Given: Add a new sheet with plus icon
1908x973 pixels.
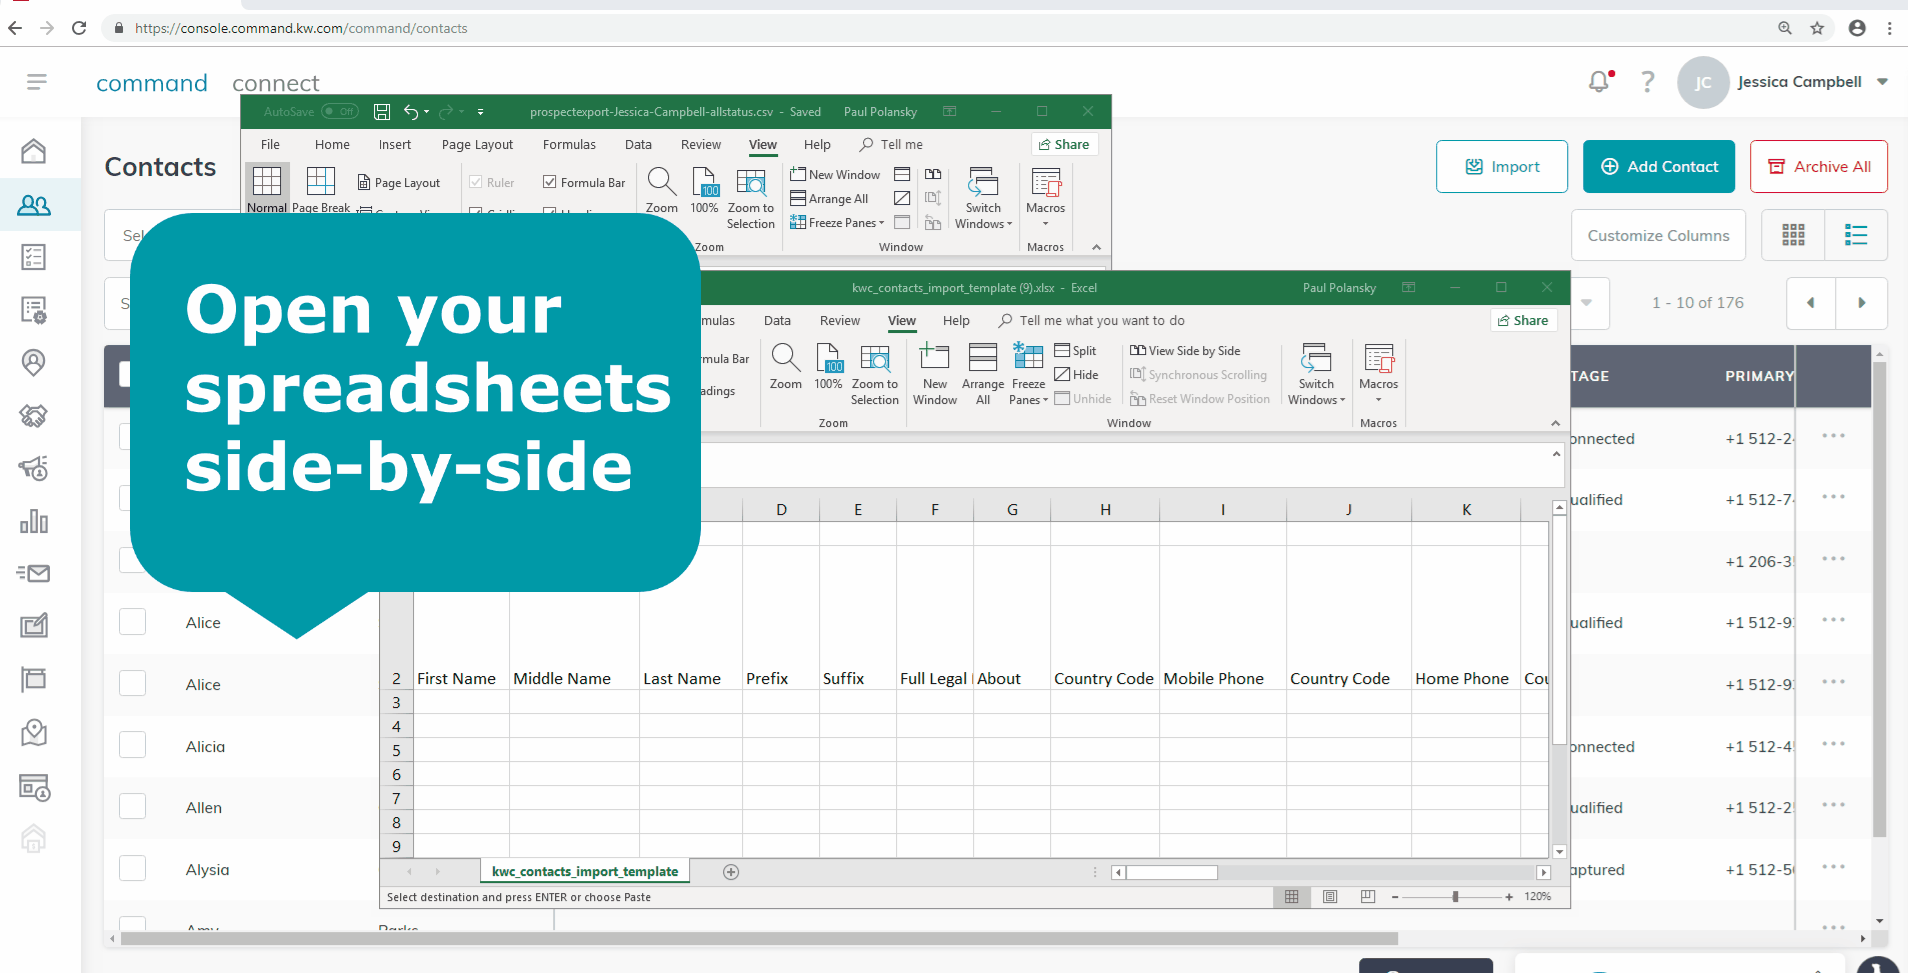Looking at the screenshot, I should click(x=731, y=872).
